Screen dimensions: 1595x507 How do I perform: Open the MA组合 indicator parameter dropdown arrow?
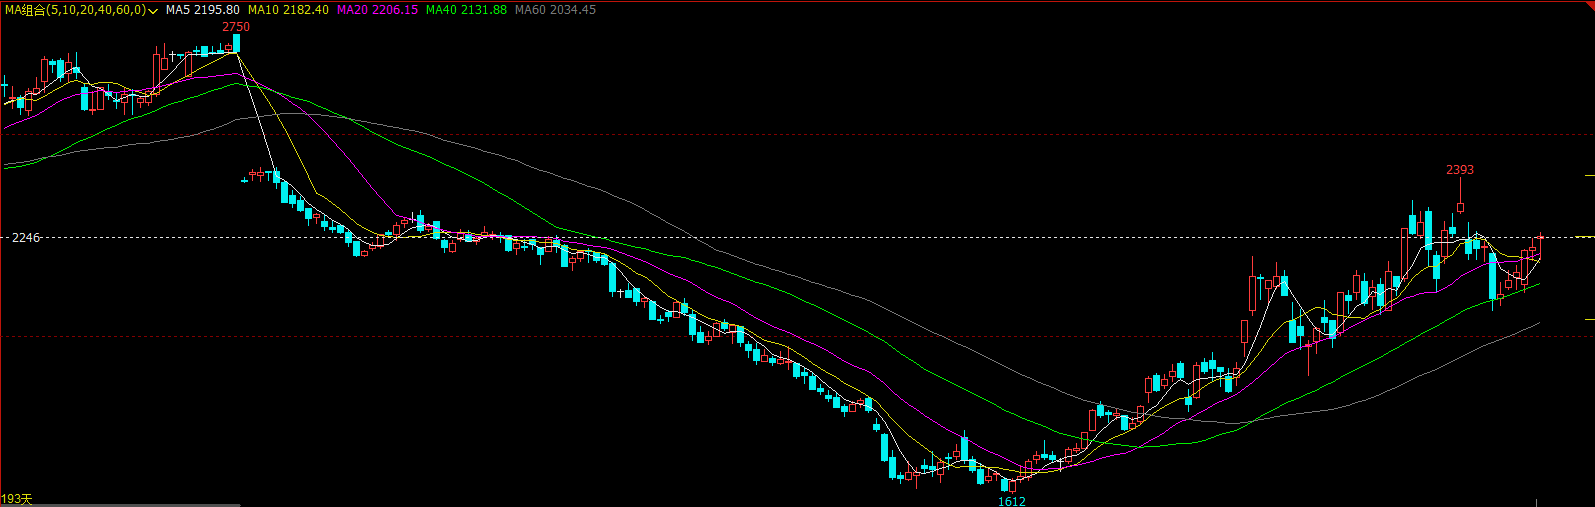(153, 10)
